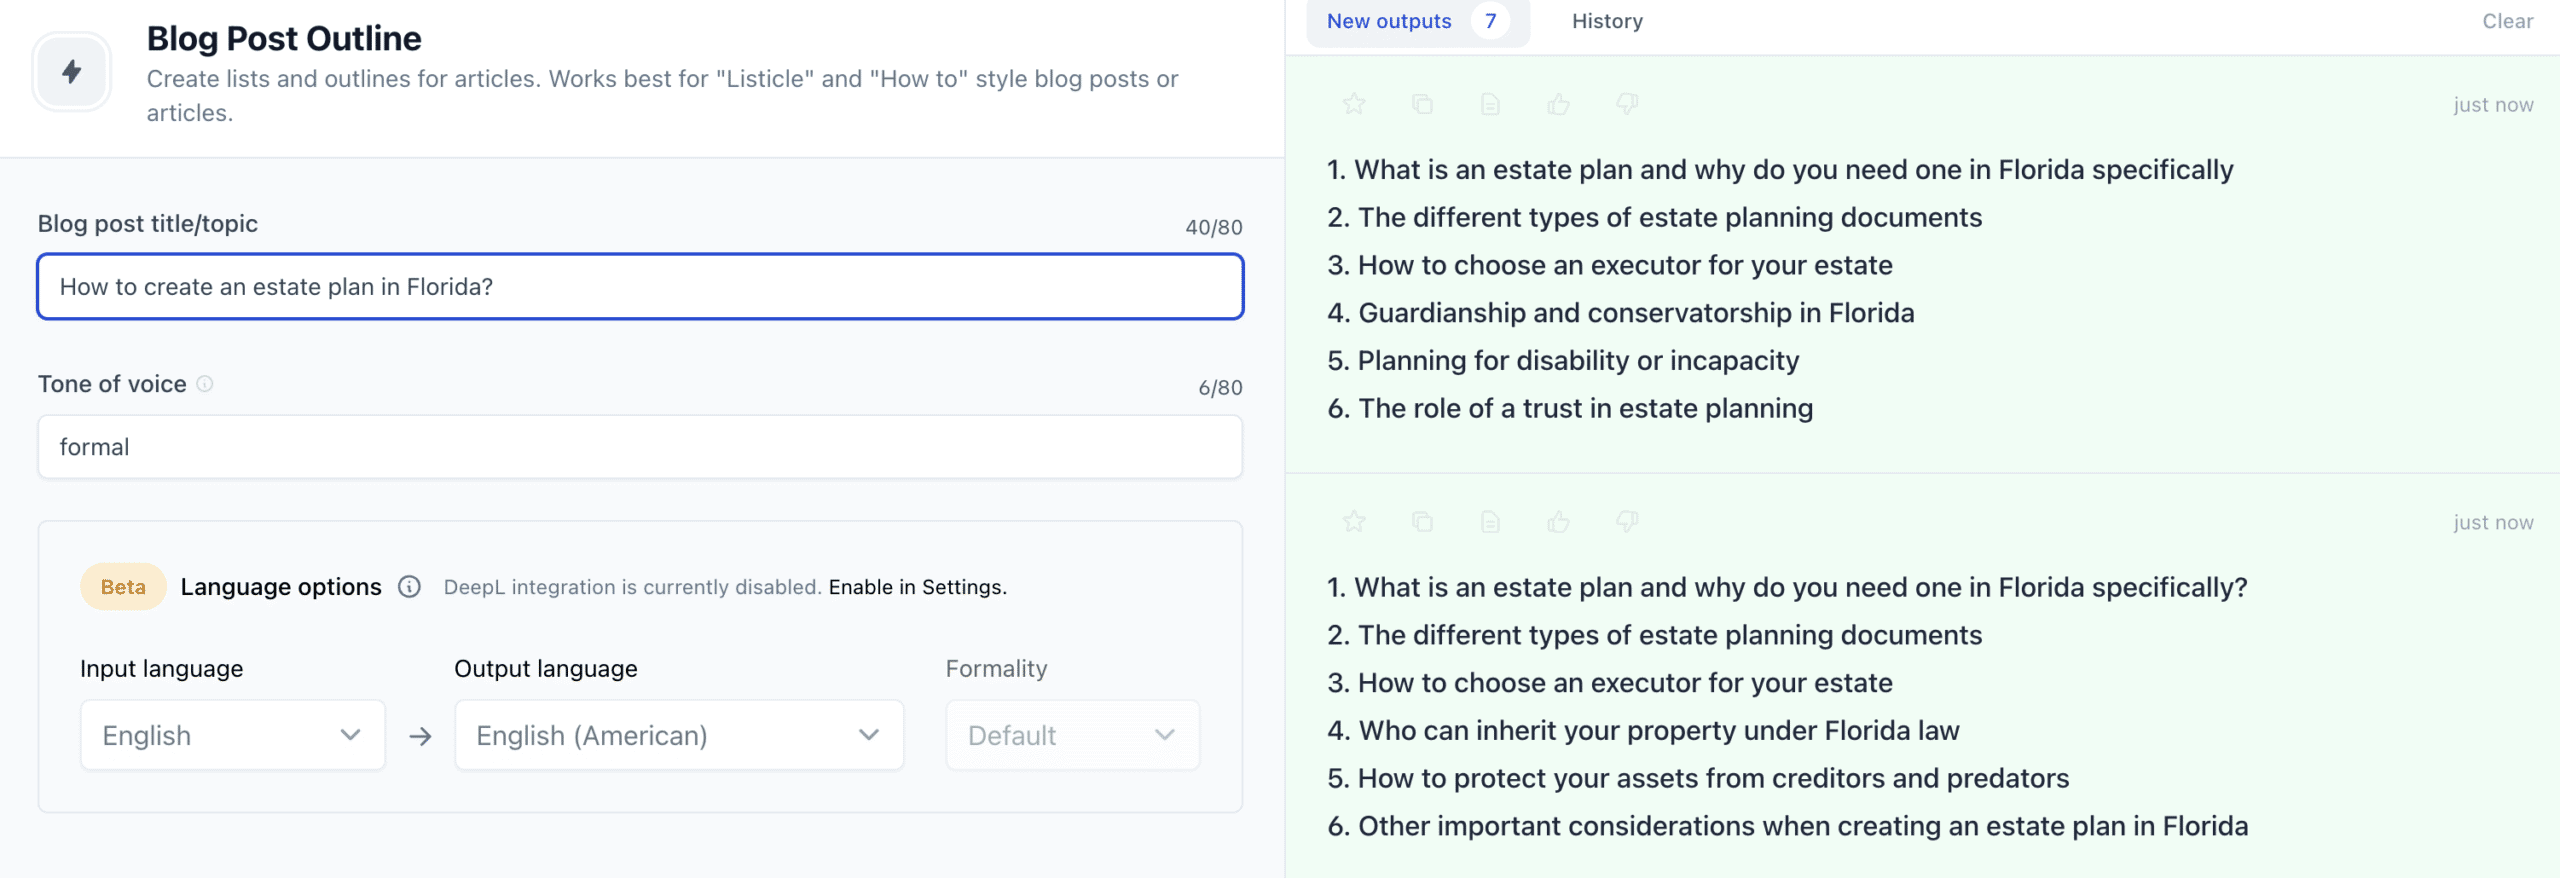Viewport: 2560px width, 878px height.
Task: Click the 'Other important considerations' outline line
Action: (x=1787, y=827)
